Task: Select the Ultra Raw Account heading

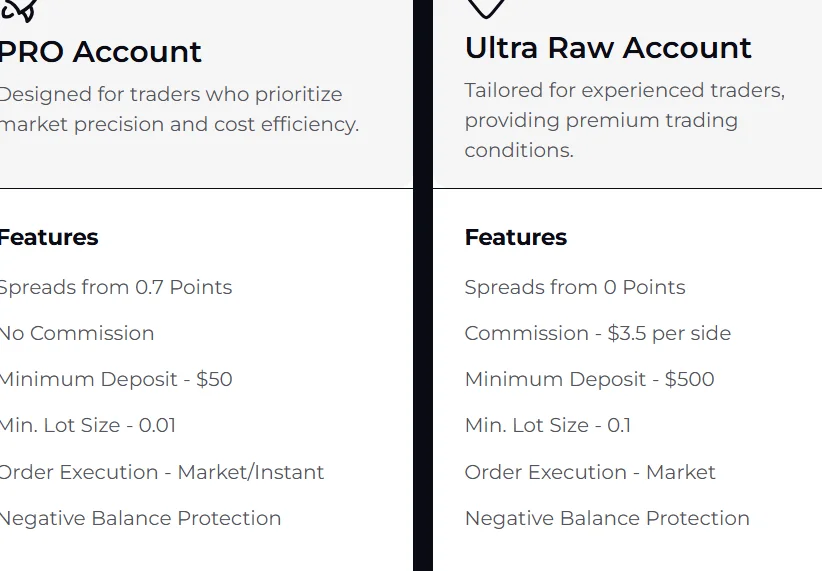Action: point(608,48)
